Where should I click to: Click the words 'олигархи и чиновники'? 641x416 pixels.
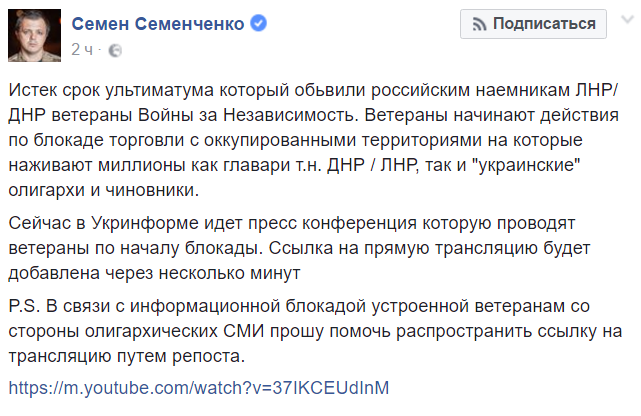click(104, 190)
